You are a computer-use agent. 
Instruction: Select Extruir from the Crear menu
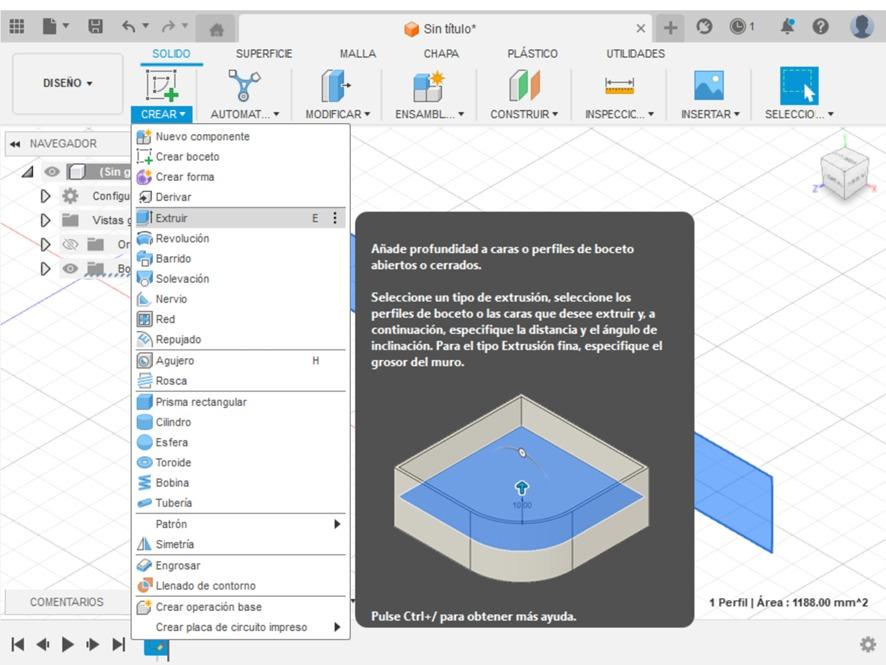pos(240,218)
